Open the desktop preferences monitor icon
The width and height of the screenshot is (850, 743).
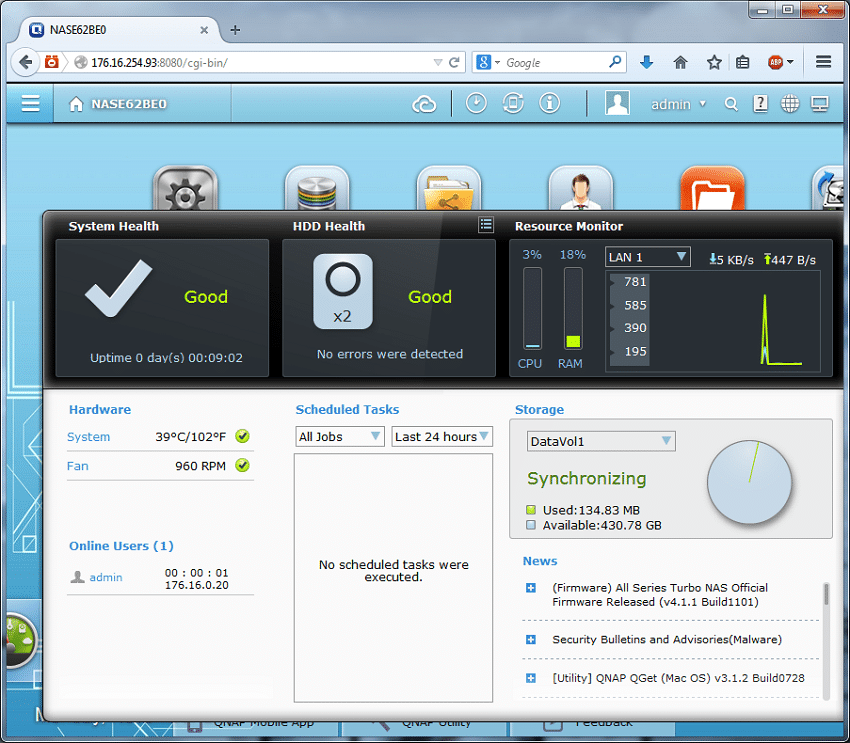[x=820, y=104]
